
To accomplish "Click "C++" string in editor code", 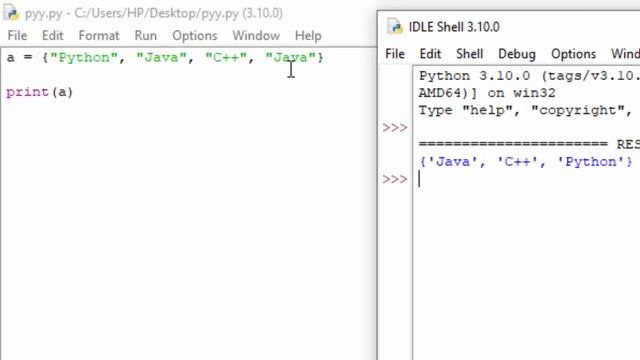I will pyautogui.click(x=226, y=58).
